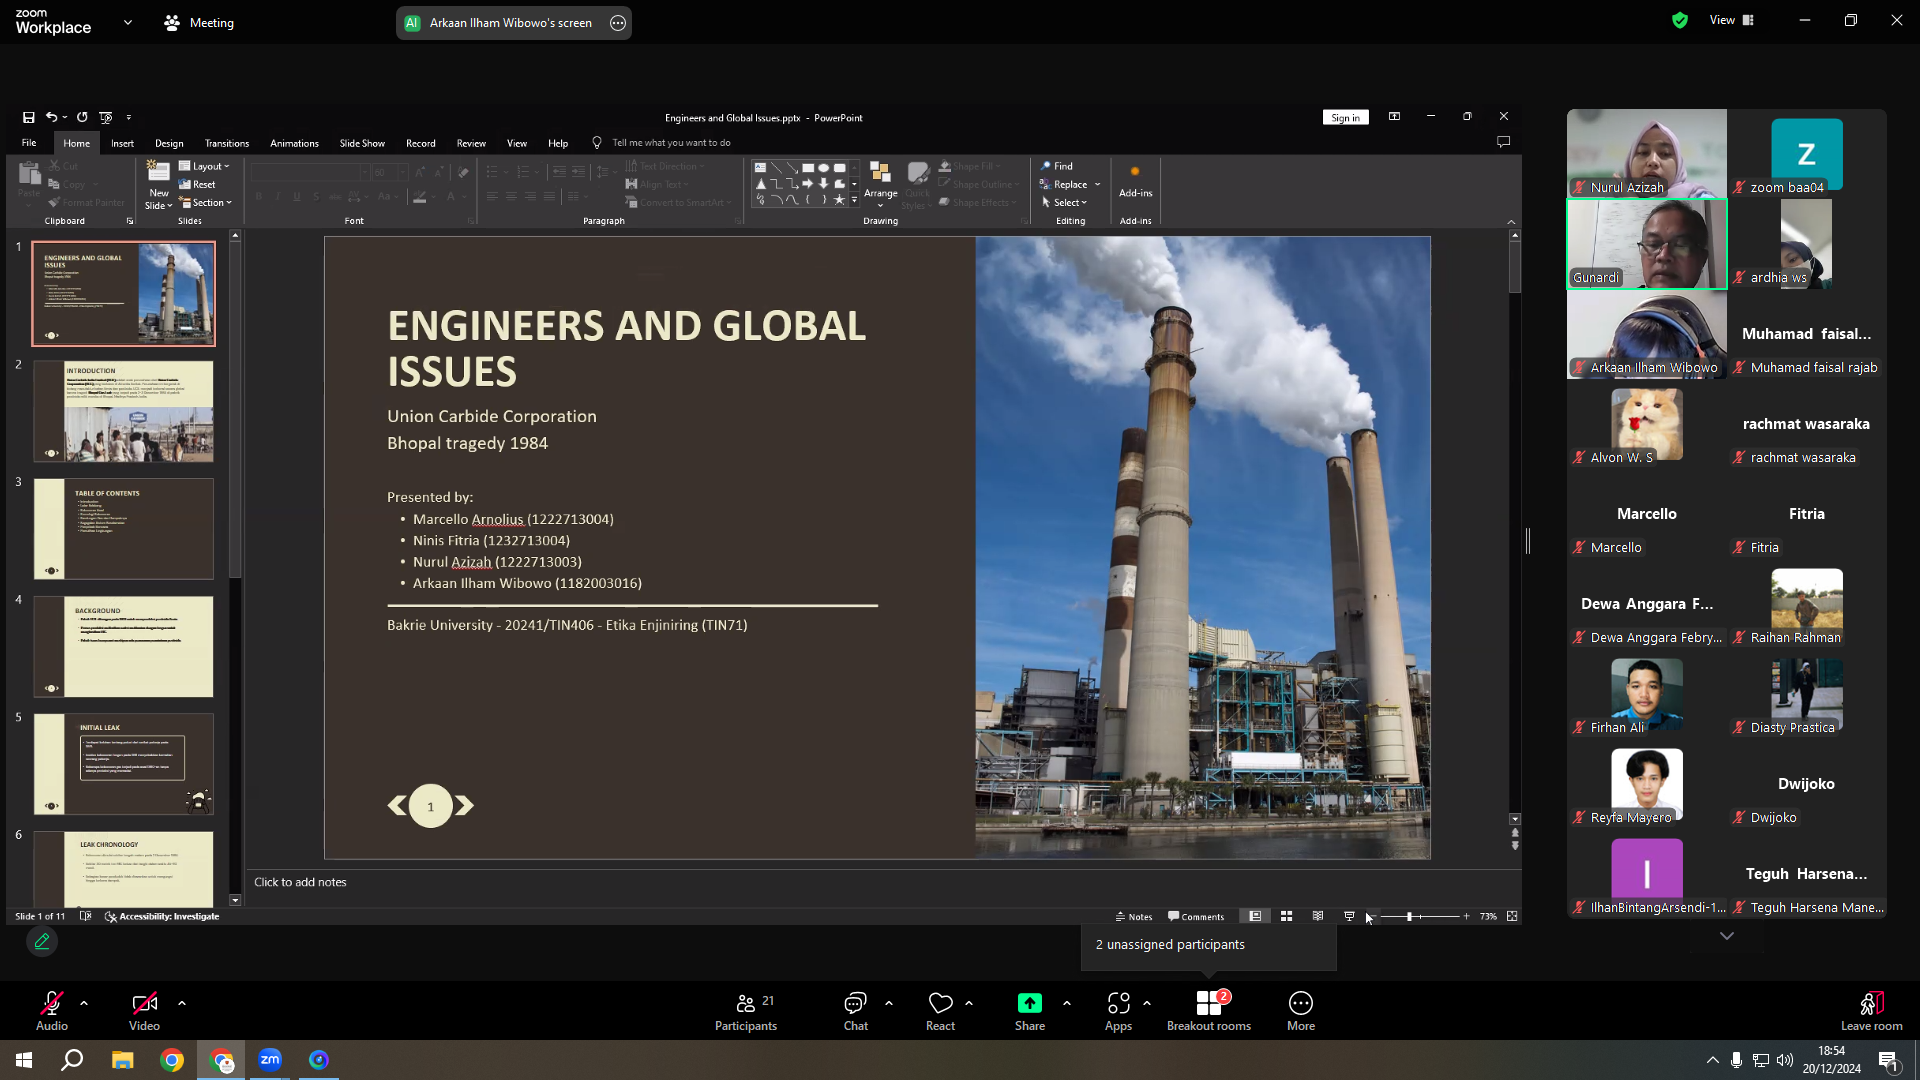The width and height of the screenshot is (1920, 1080).
Task: Toggle the Notes pane in status bar
Action: point(1134,916)
